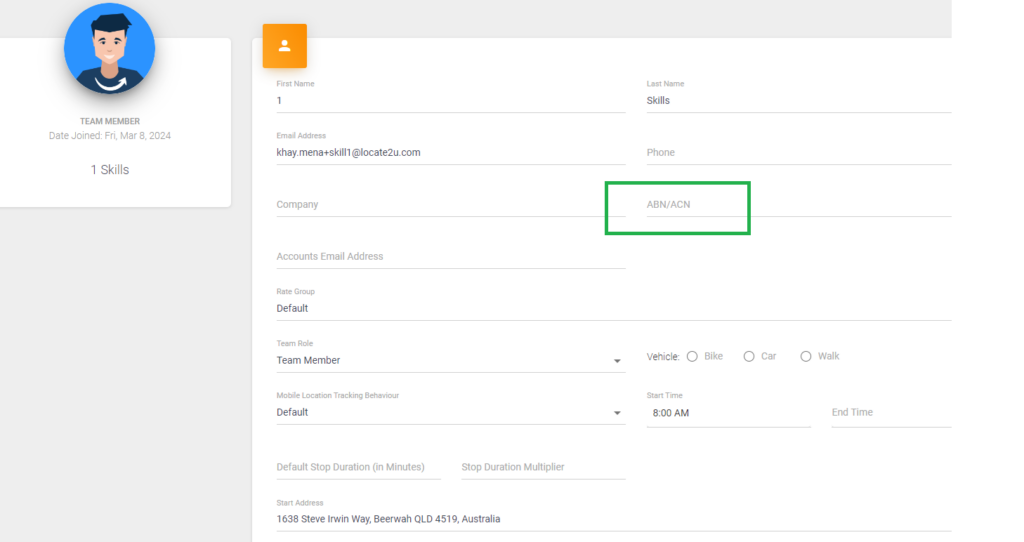This screenshot has width=1024, height=542.
Task: Click the orange person profile icon
Action: coord(285,46)
